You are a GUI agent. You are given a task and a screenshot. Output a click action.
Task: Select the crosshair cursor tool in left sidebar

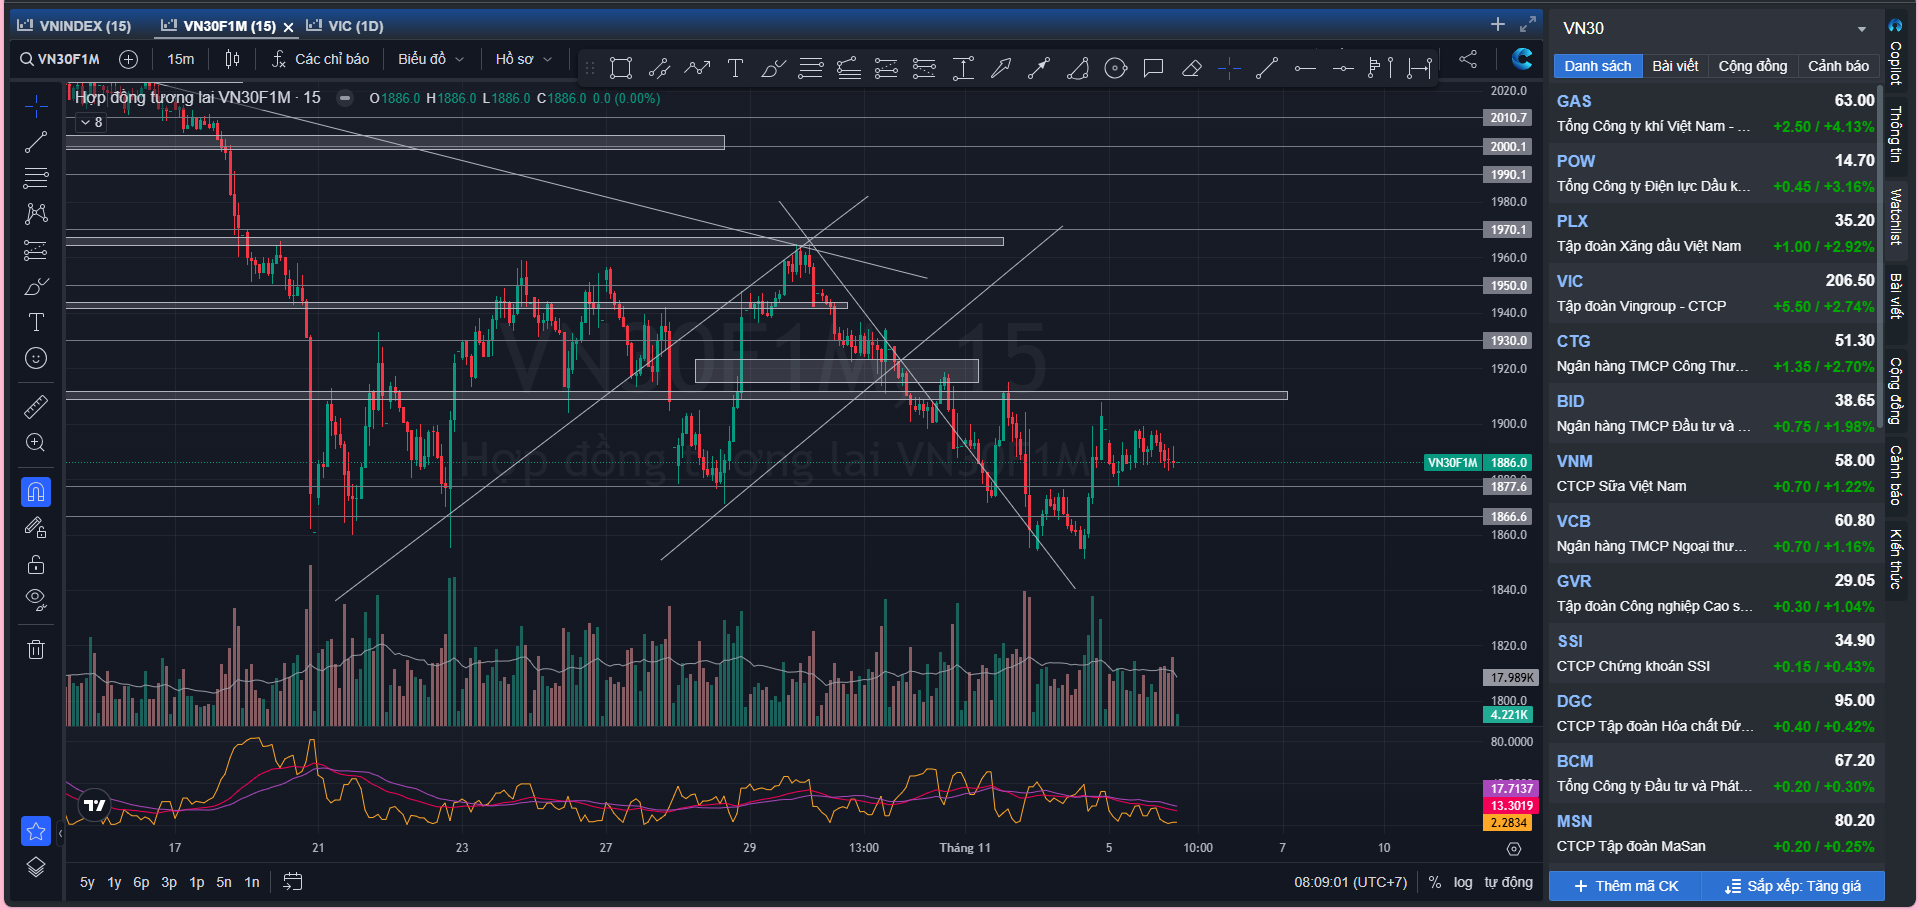[x=36, y=105]
